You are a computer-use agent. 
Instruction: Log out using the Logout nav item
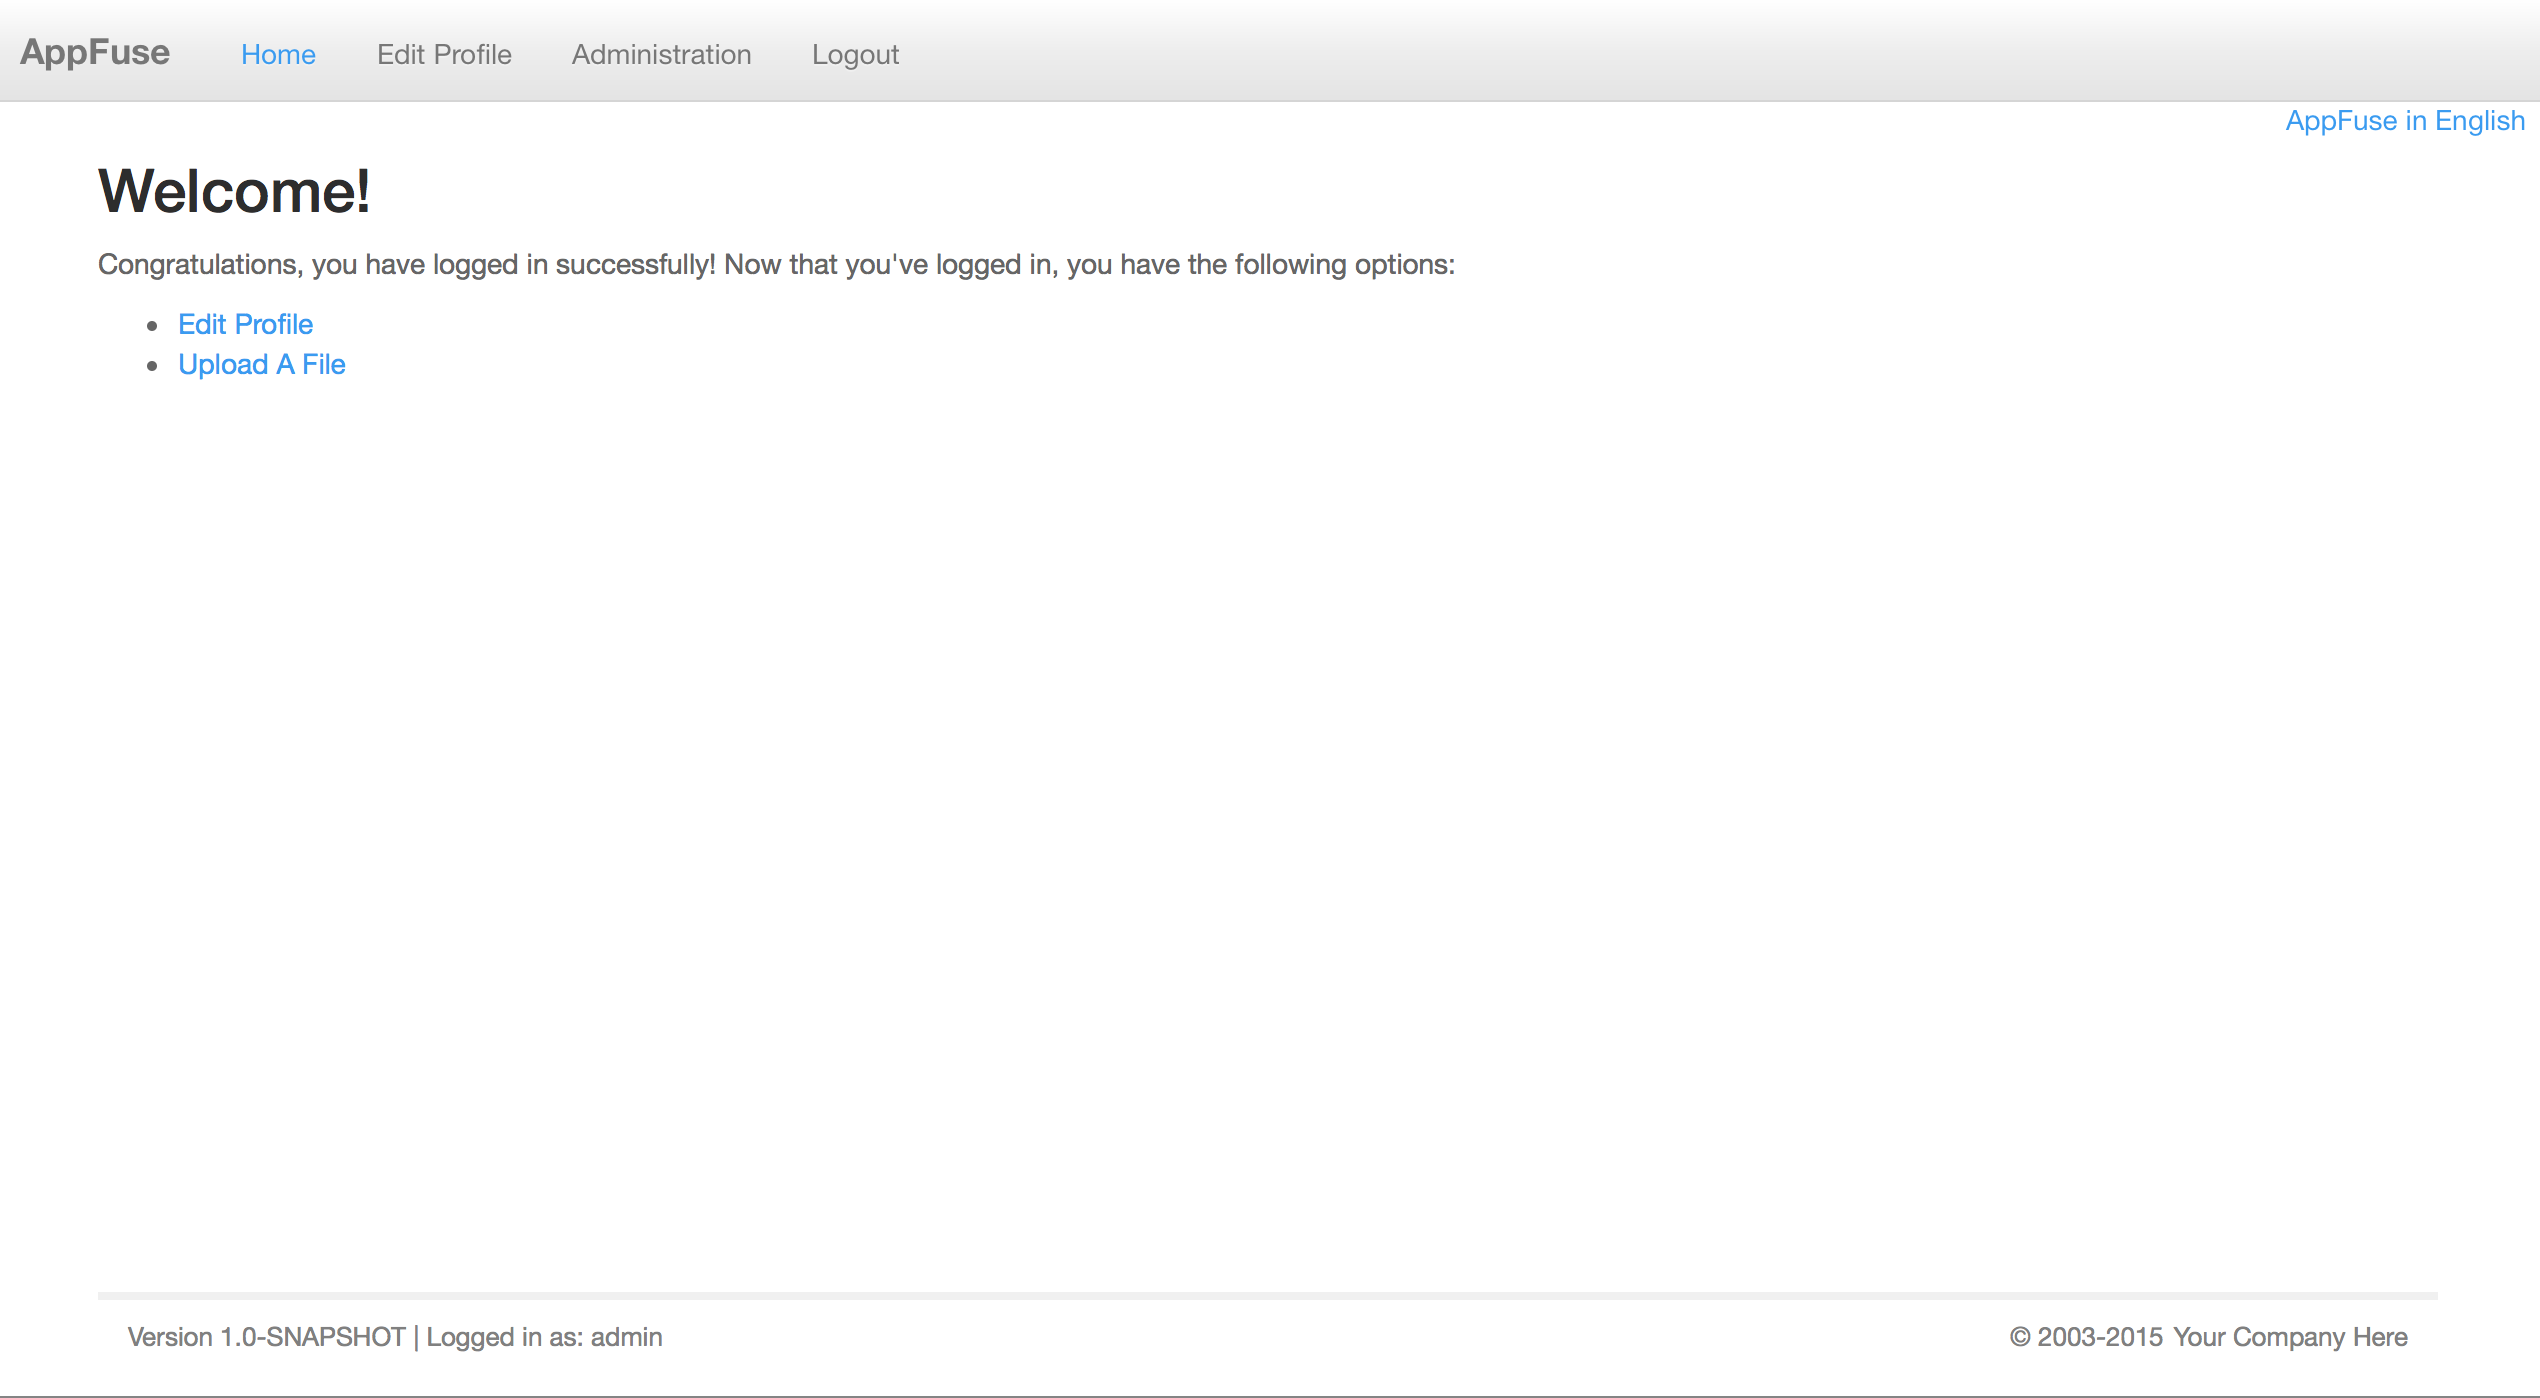(x=855, y=54)
